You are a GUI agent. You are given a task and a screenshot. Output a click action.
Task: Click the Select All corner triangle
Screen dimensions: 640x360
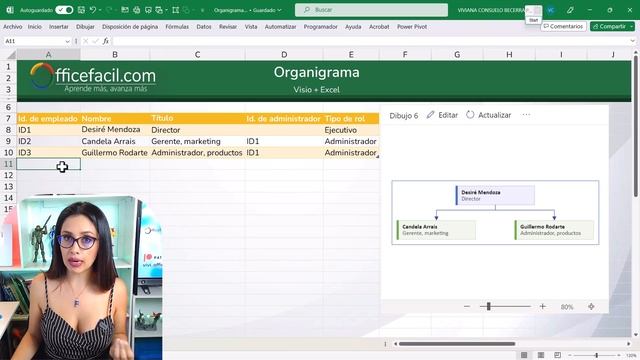tap(11, 55)
